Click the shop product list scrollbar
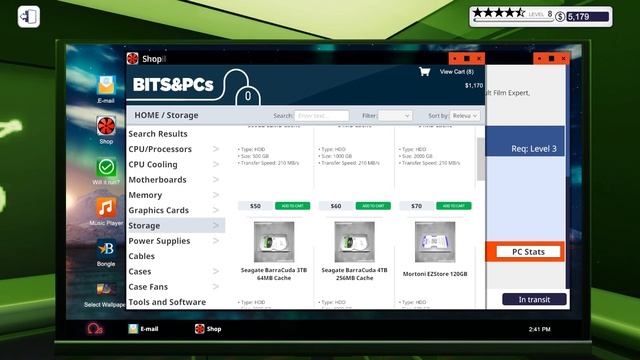The image size is (640, 360). point(480,159)
